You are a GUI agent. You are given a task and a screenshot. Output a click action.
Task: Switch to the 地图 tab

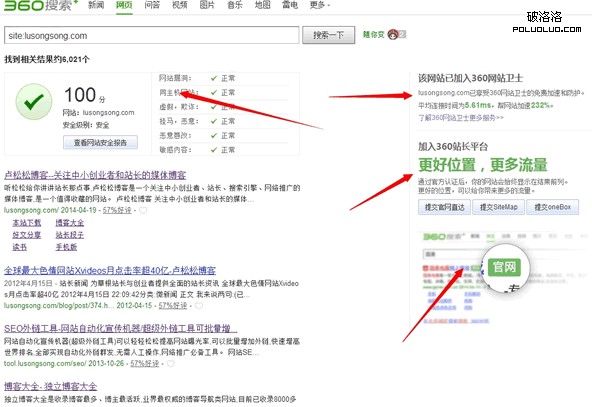[262, 5]
